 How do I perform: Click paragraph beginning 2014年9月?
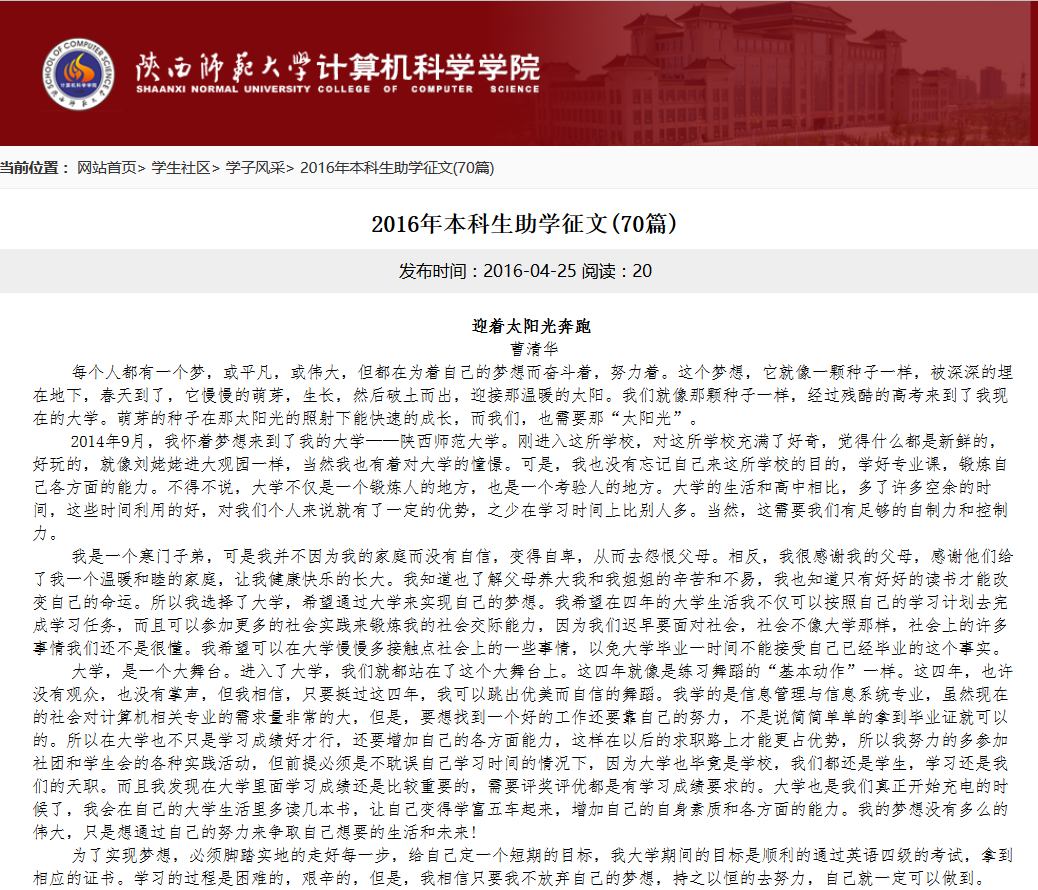tap(518, 486)
